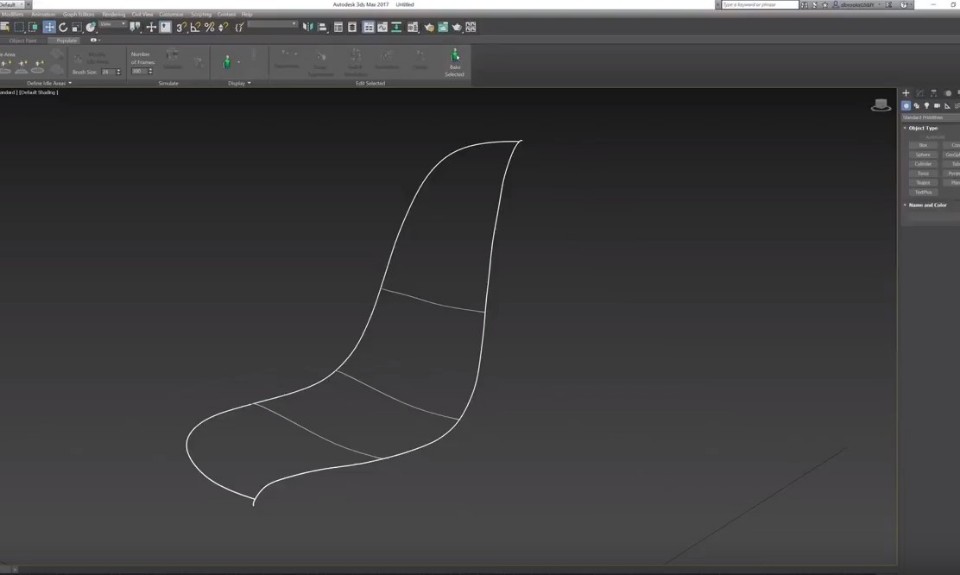Screen dimensions: 960x575
Task: Open the Hierarchy command panel tab
Action: [934, 93]
